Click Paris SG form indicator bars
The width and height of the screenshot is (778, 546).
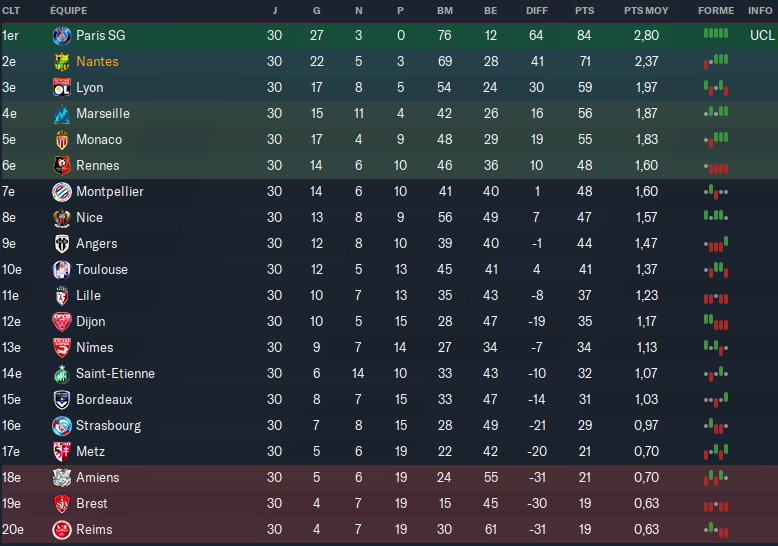tap(716, 34)
